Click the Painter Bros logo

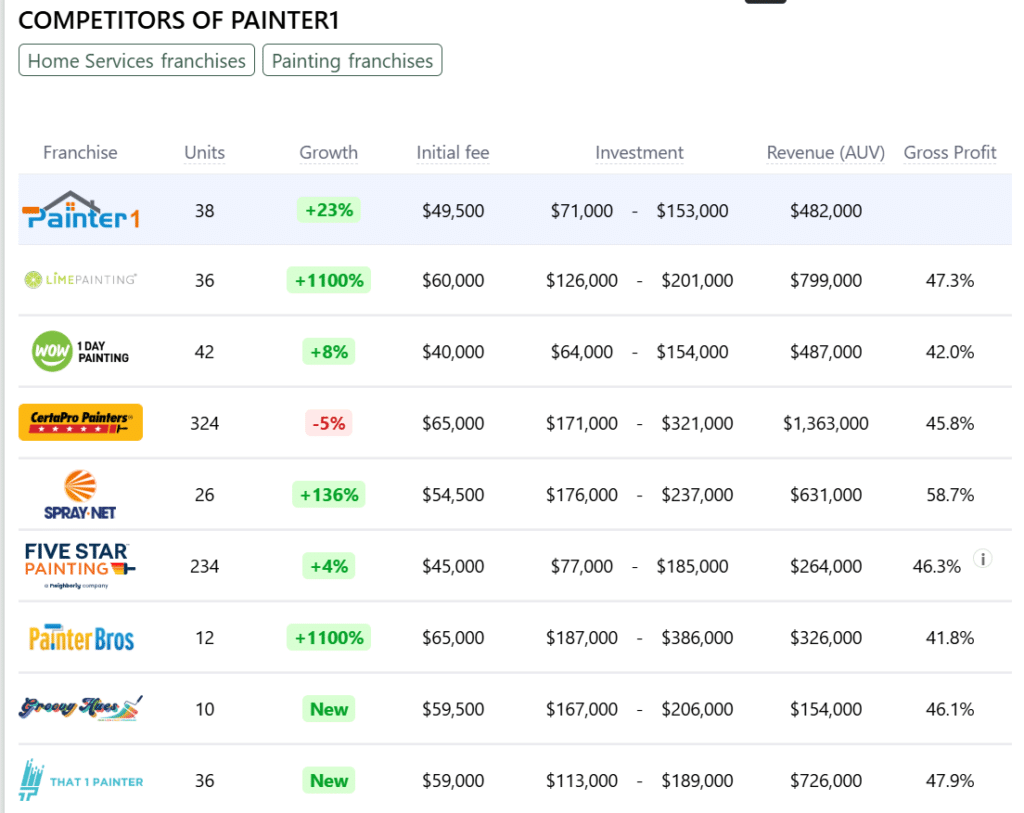[x=80, y=638]
